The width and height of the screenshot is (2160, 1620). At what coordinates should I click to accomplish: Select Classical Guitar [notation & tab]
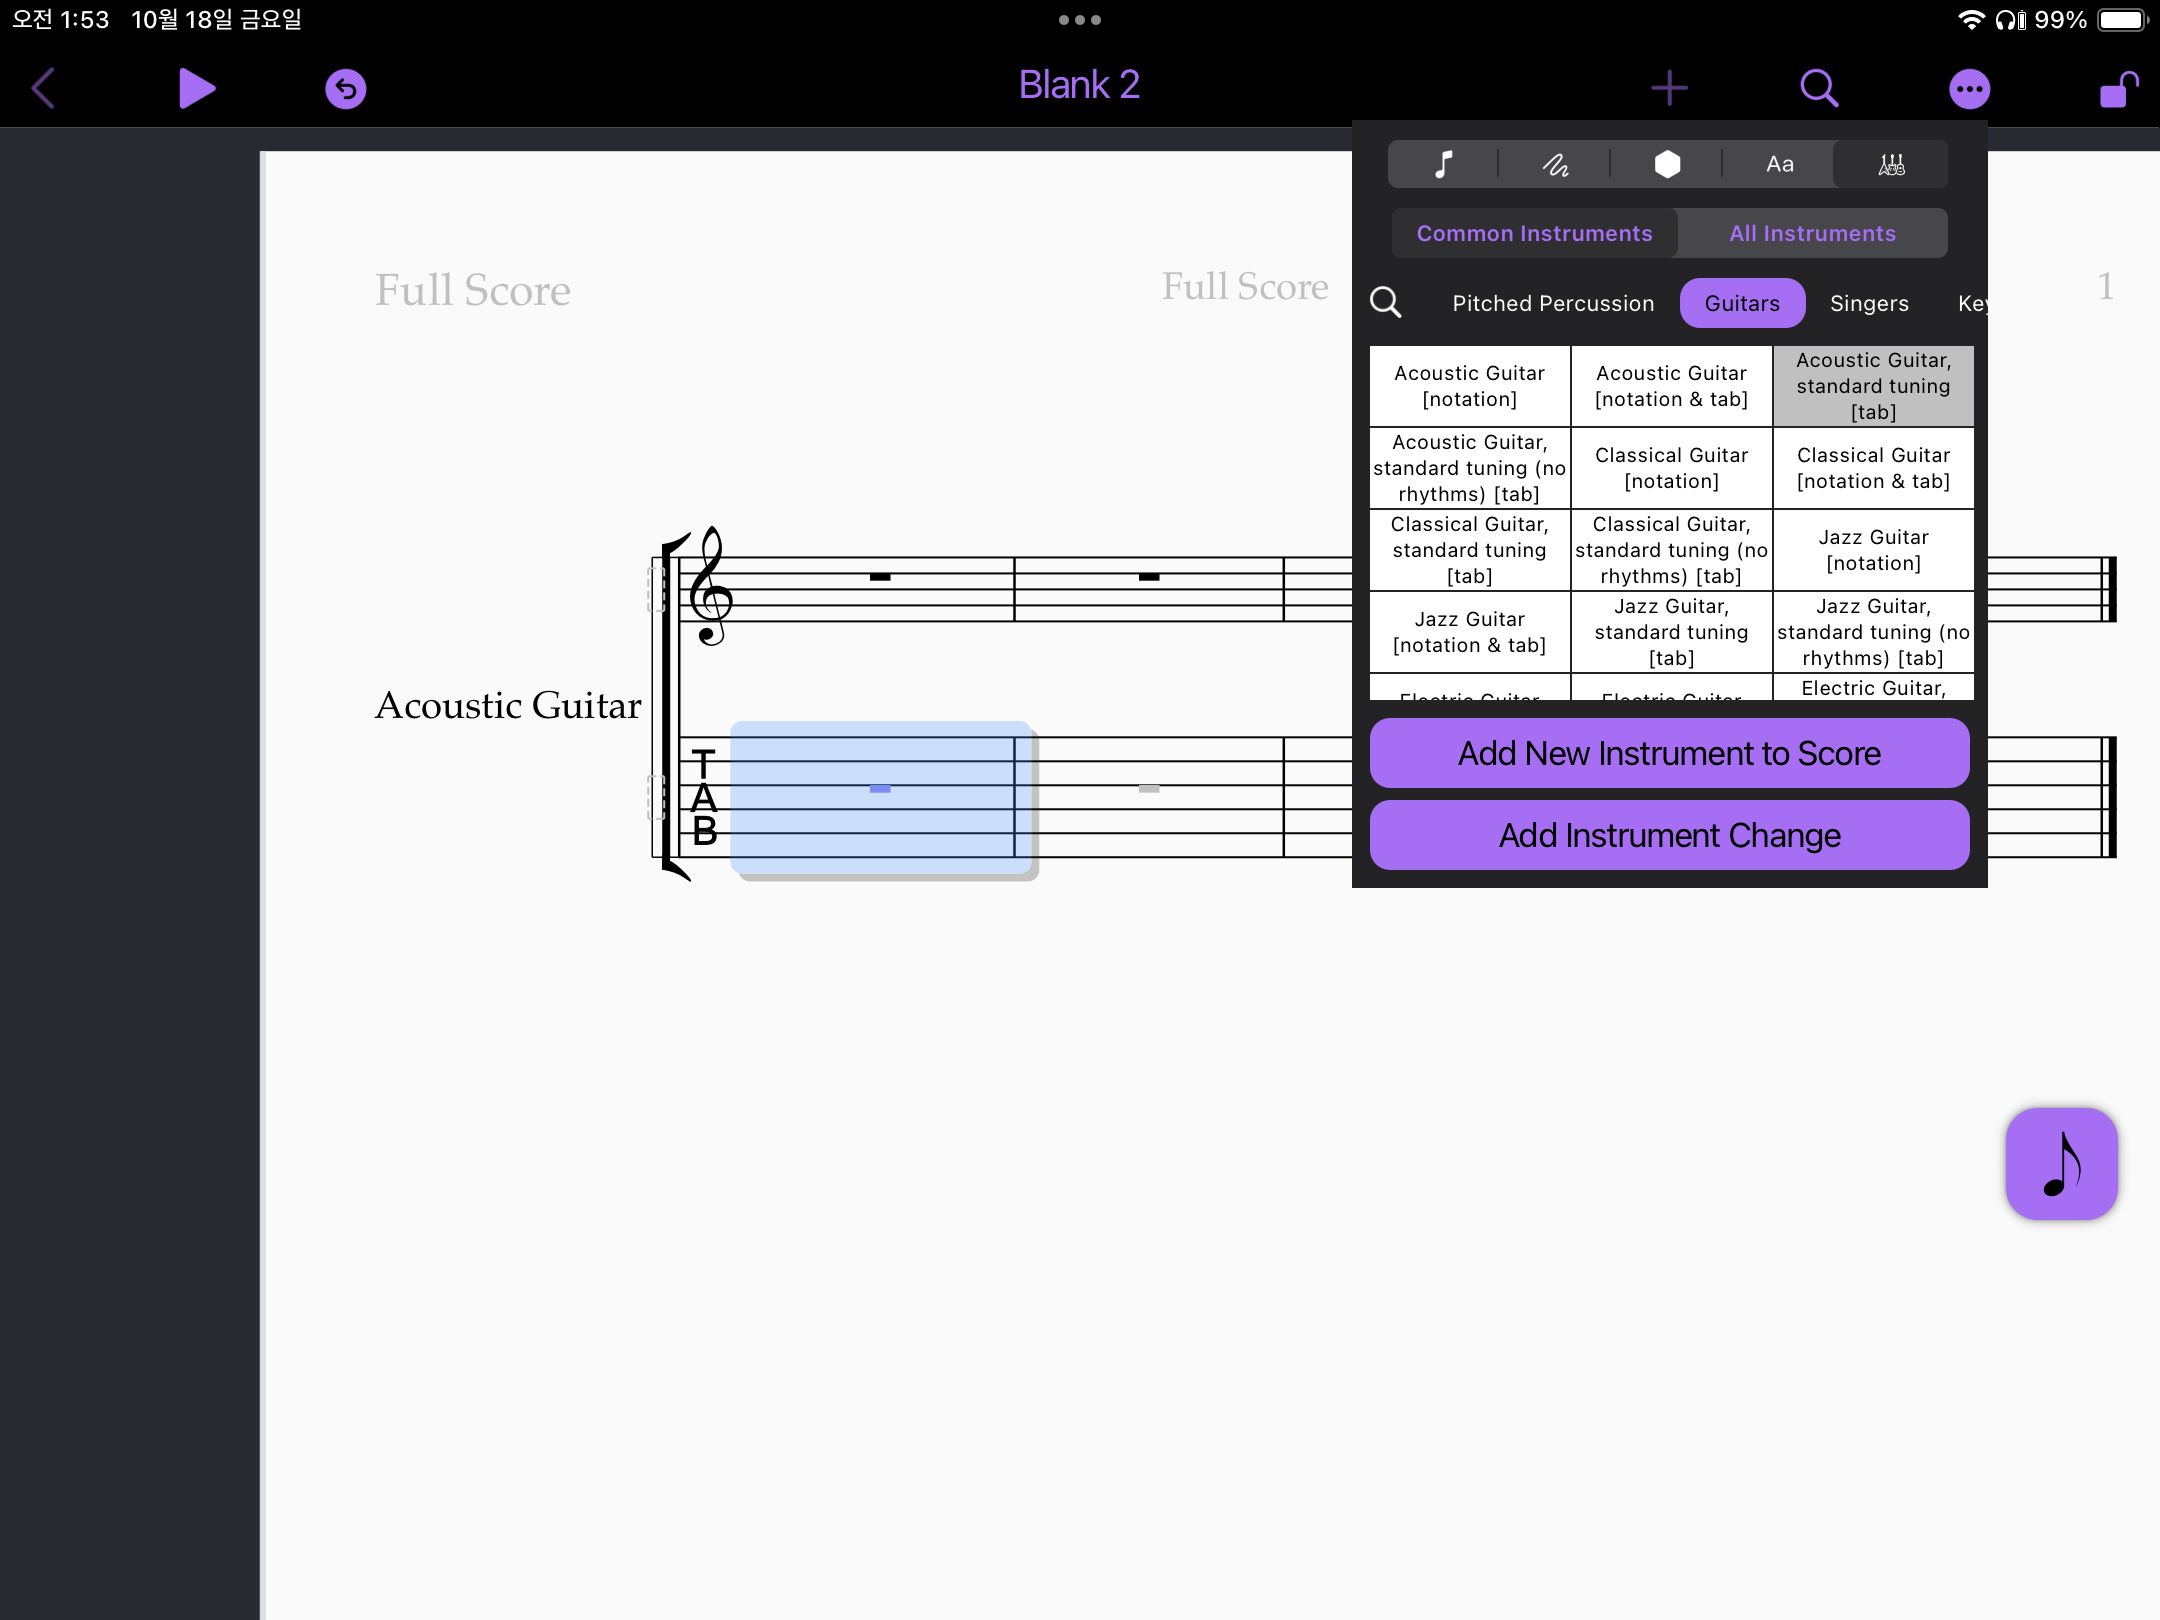(1873, 468)
